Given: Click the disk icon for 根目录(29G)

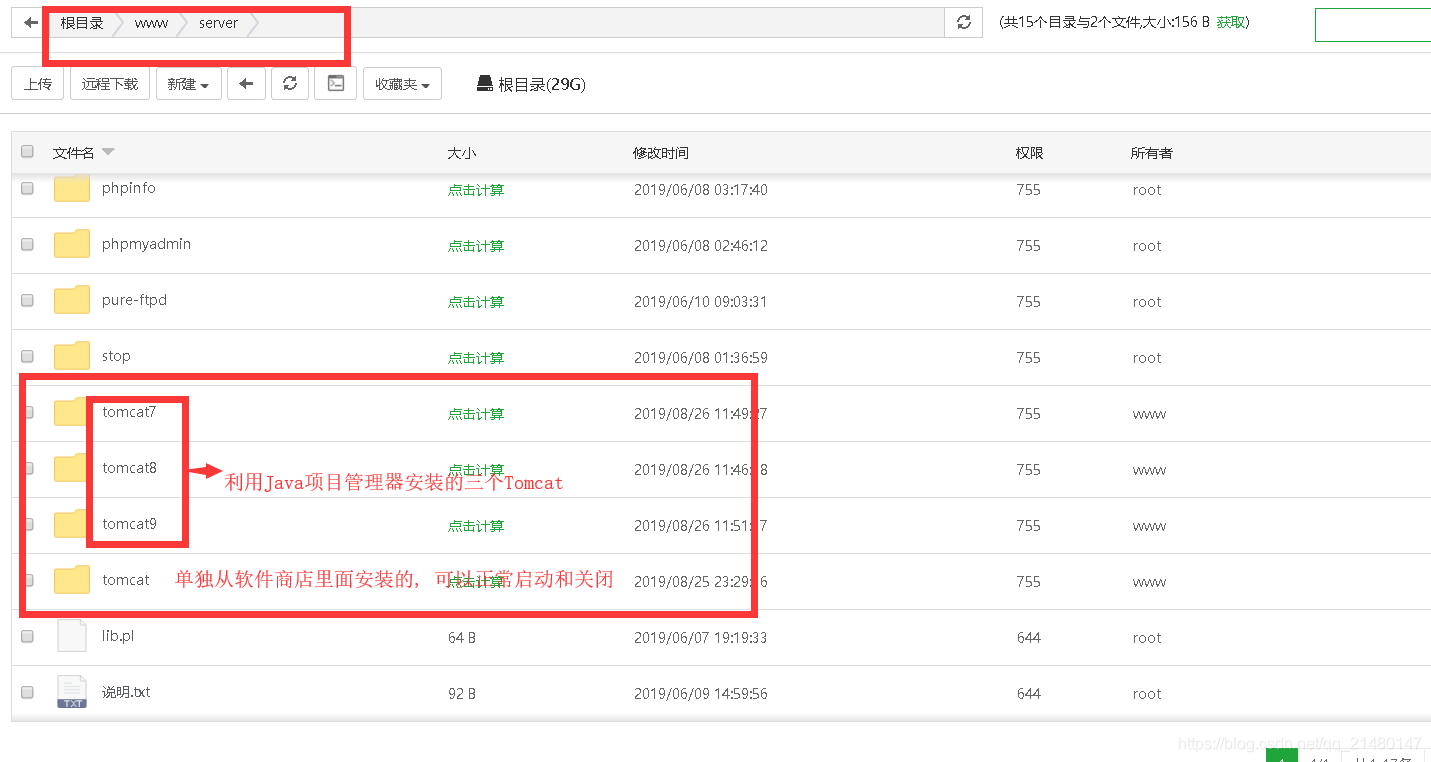Looking at the screenshot, I should coord(484,84).
